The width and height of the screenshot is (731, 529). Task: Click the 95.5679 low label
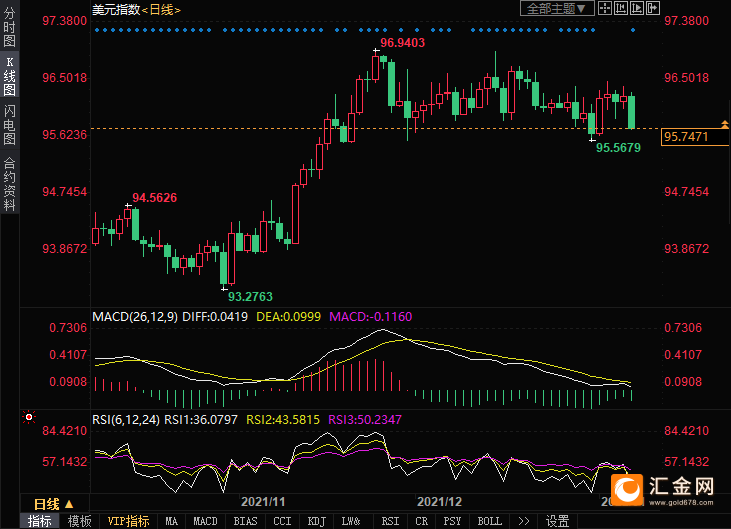pos(618,148)
